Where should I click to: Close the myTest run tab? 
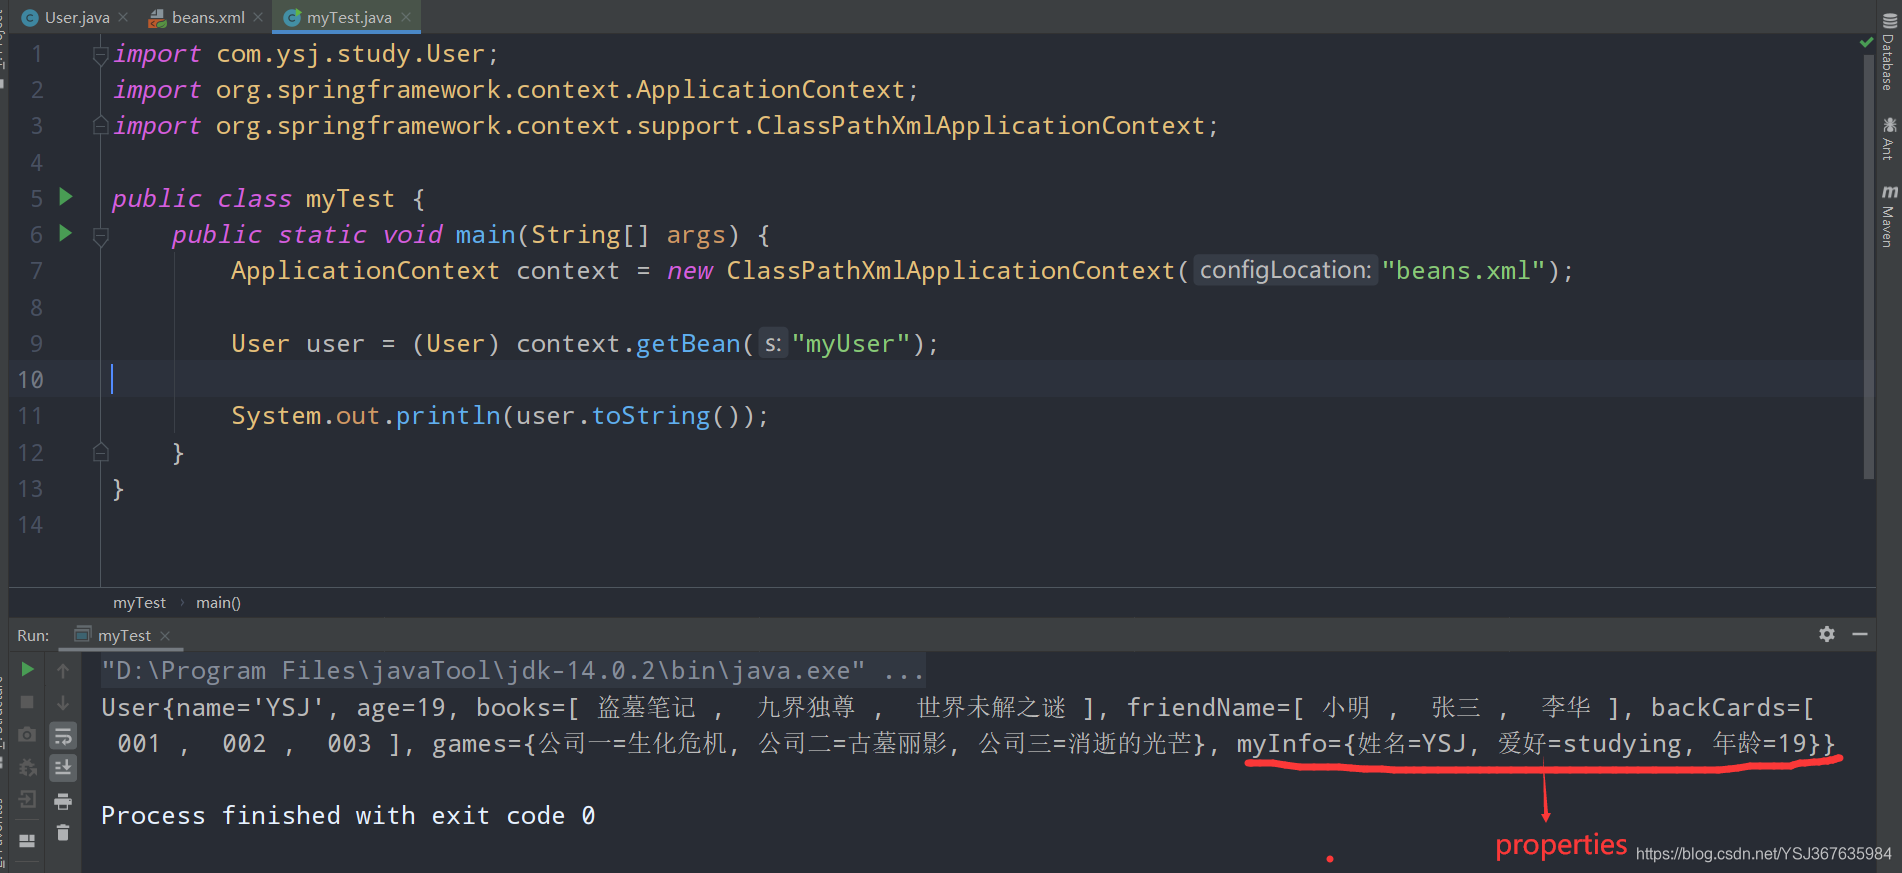pos(165,636)
